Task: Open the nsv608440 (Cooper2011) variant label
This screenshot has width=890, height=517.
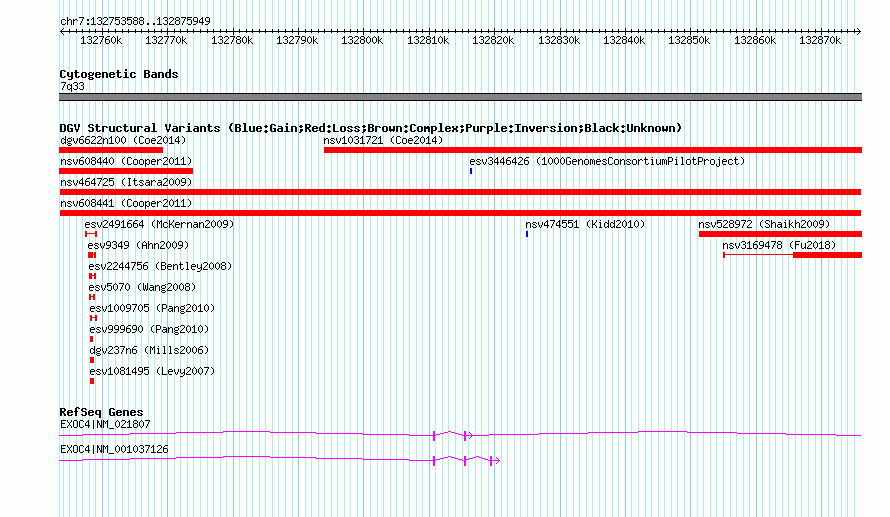Action: click(126, 161)
